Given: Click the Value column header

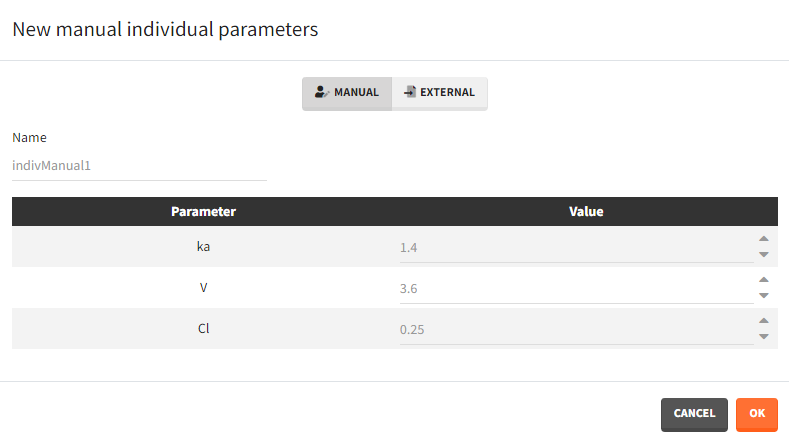Looking at the screenshot, I should coord(586,212).
